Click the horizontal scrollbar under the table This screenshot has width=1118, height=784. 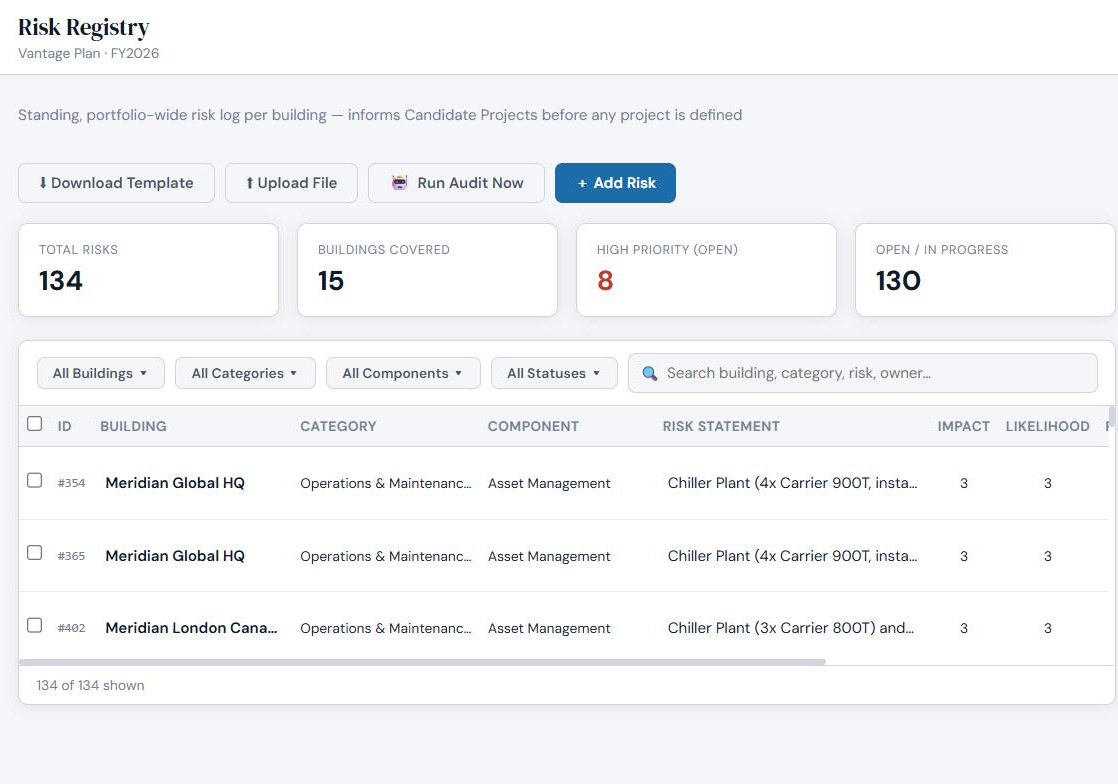(x=422, y=662)
